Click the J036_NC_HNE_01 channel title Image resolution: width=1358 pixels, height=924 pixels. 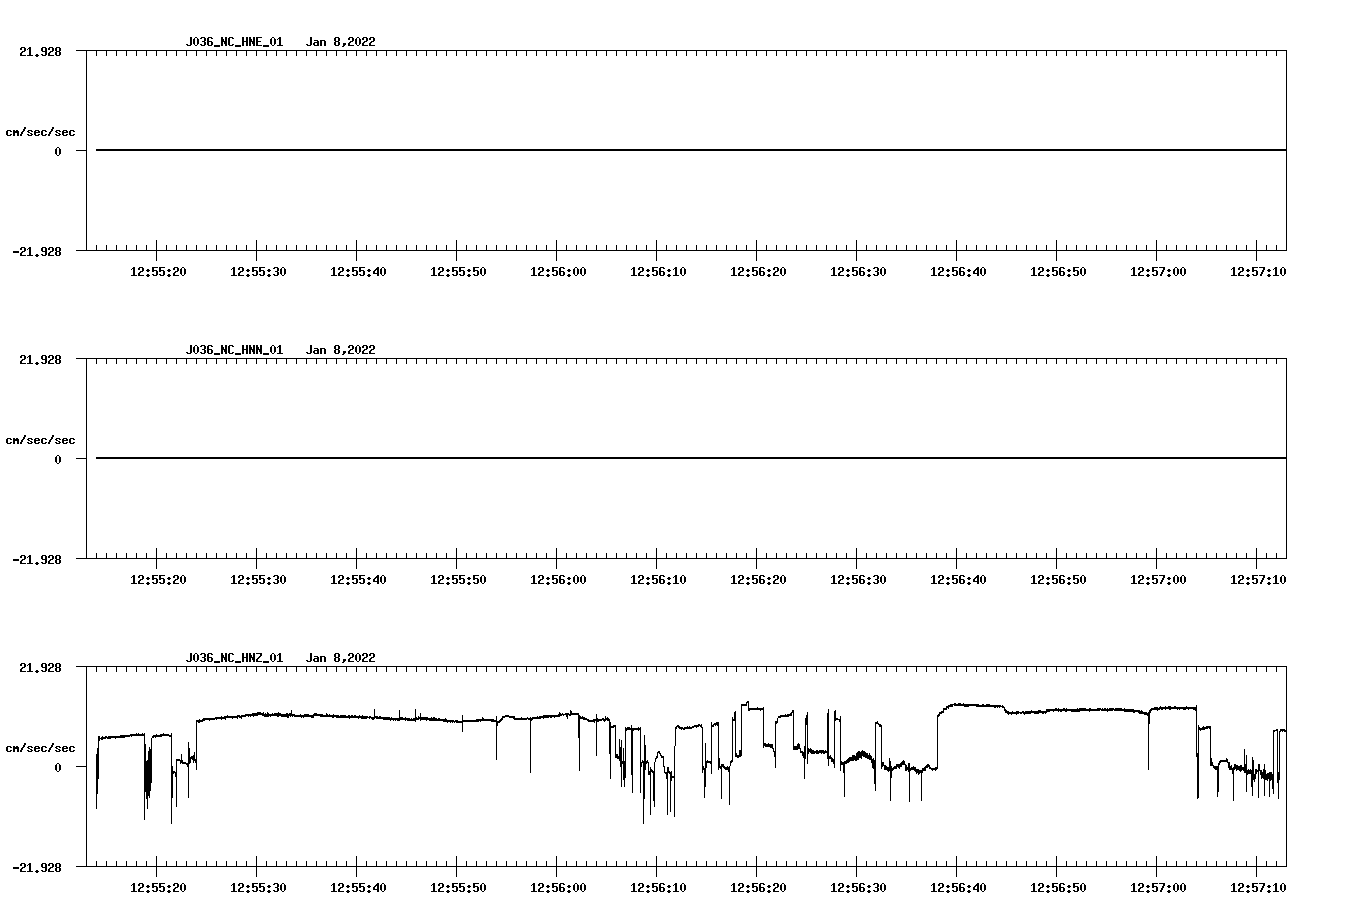point(234,42)
